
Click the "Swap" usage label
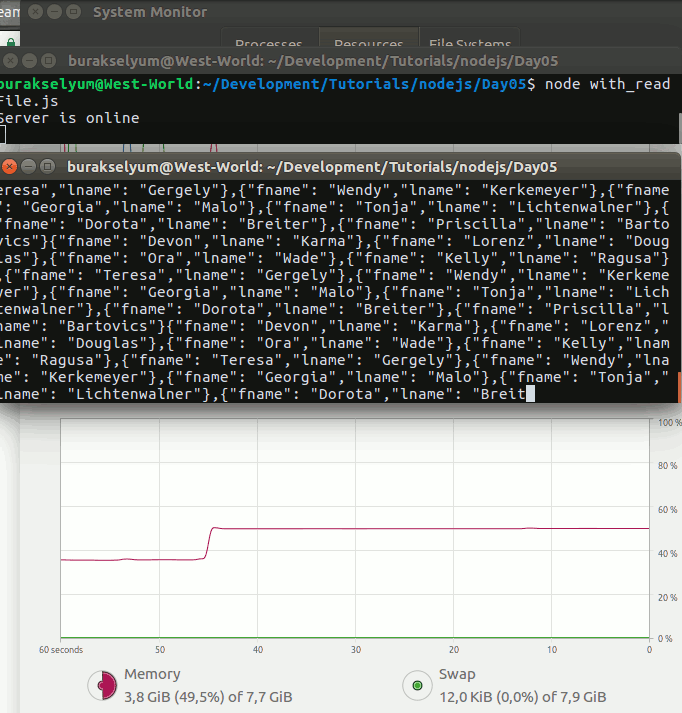point(457,675)
